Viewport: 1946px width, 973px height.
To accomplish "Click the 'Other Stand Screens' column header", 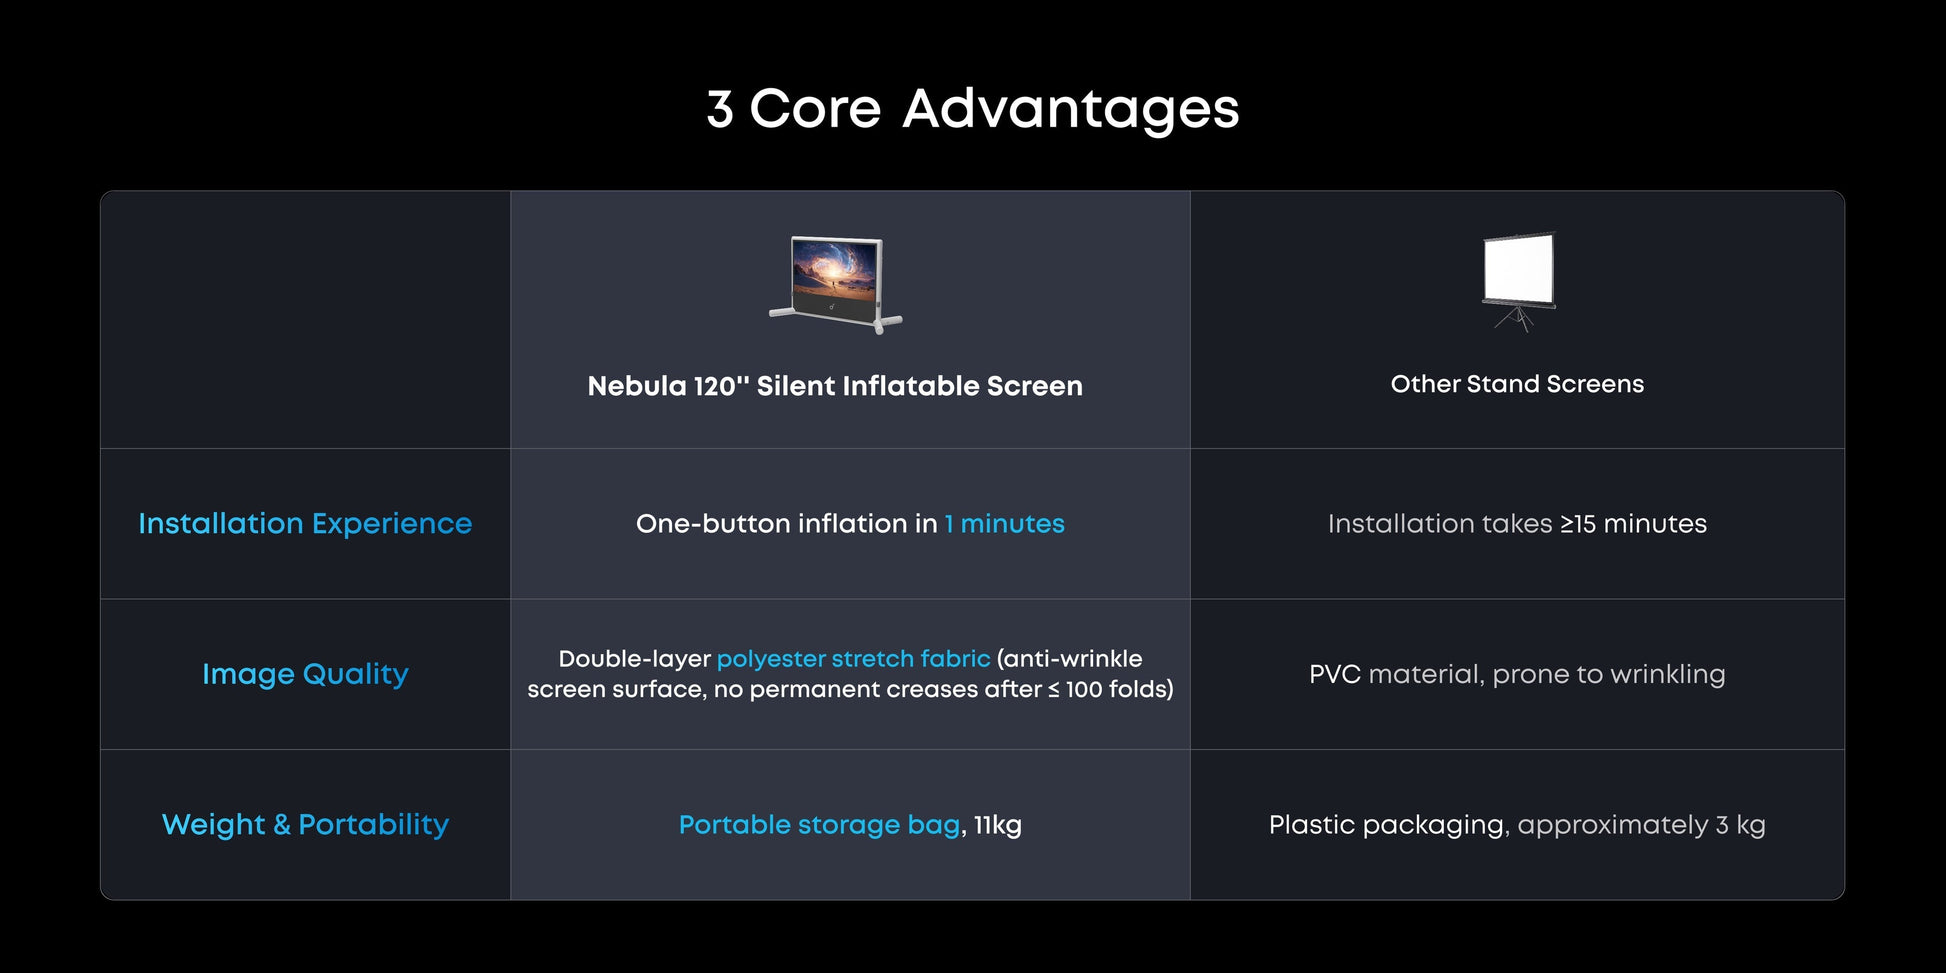I will coord(1517,384).
